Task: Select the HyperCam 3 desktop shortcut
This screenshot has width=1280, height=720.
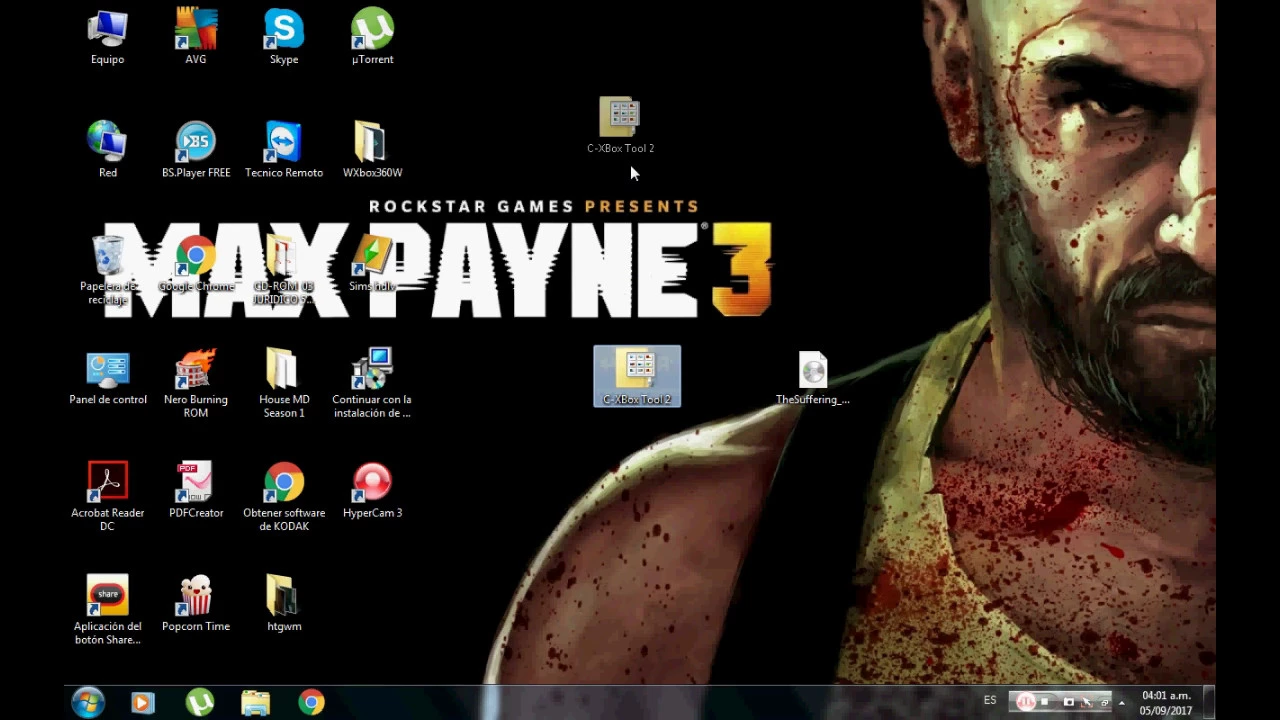Action: (372, 490)
